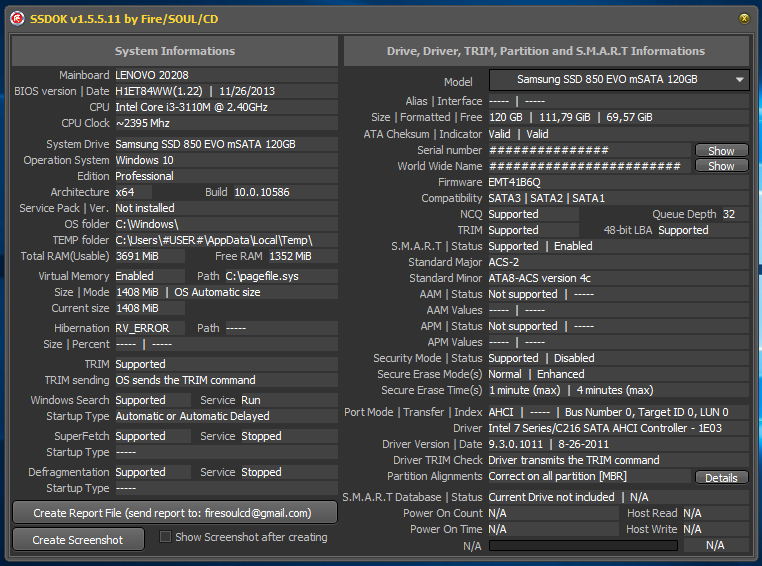
Task: Click the SSDOK app logo icon
Action: [x=17, y=19]
